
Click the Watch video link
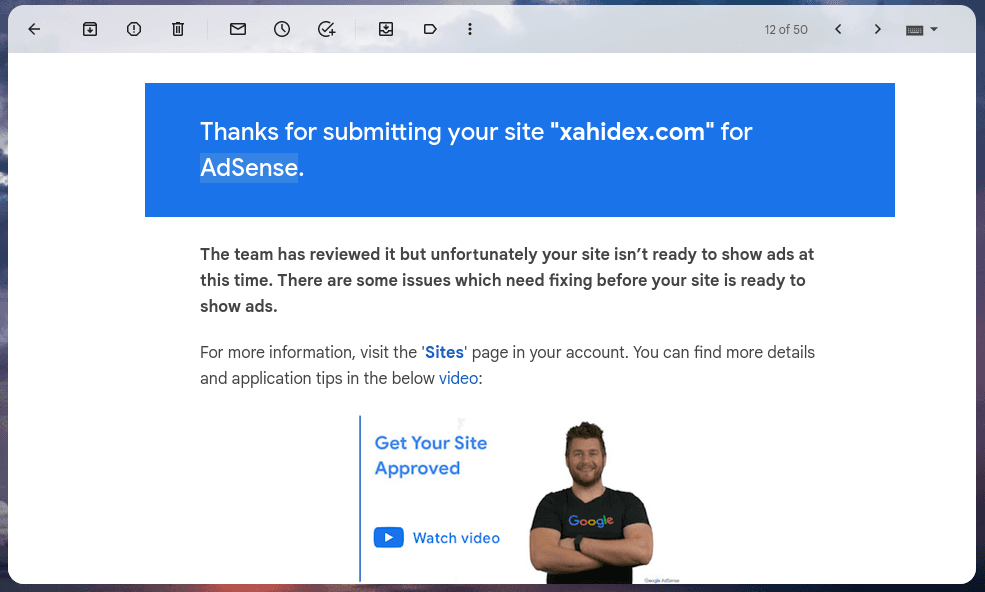(455, 537)
